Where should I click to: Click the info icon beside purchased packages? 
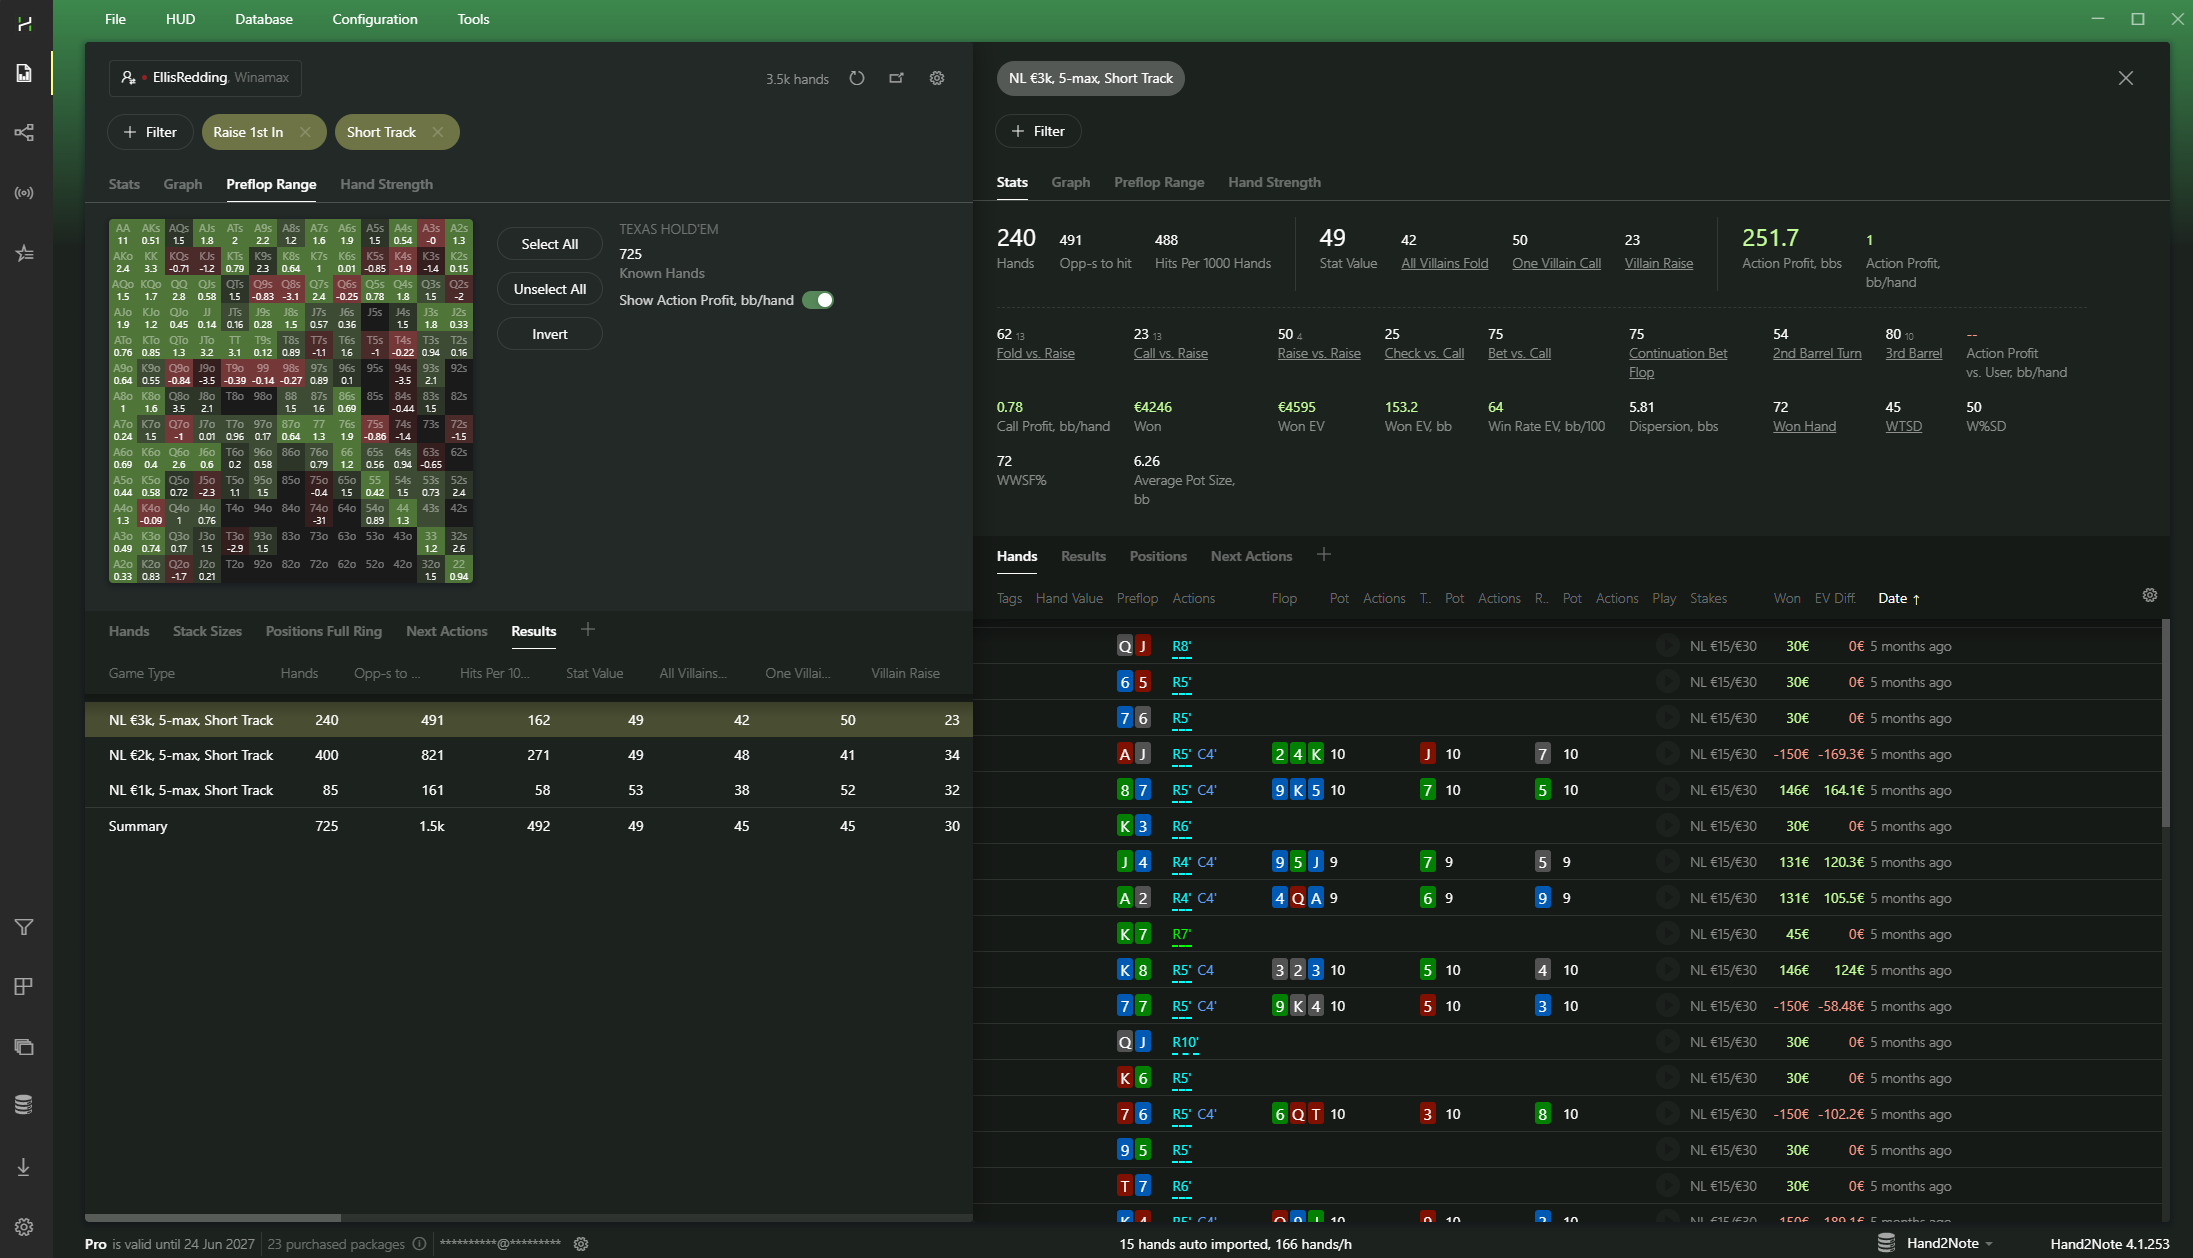(420, 1244)
